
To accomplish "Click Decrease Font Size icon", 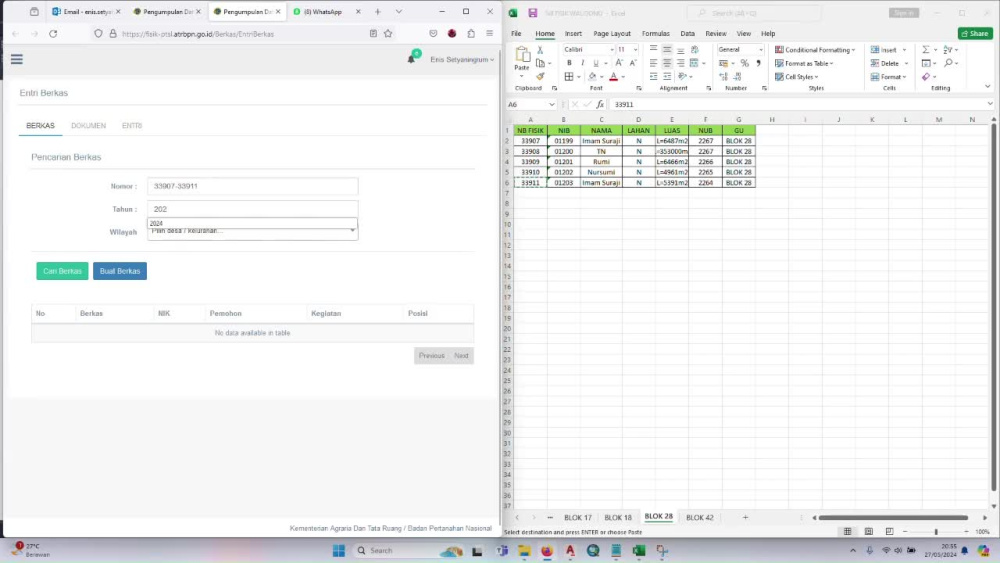I will coord(633,63).
